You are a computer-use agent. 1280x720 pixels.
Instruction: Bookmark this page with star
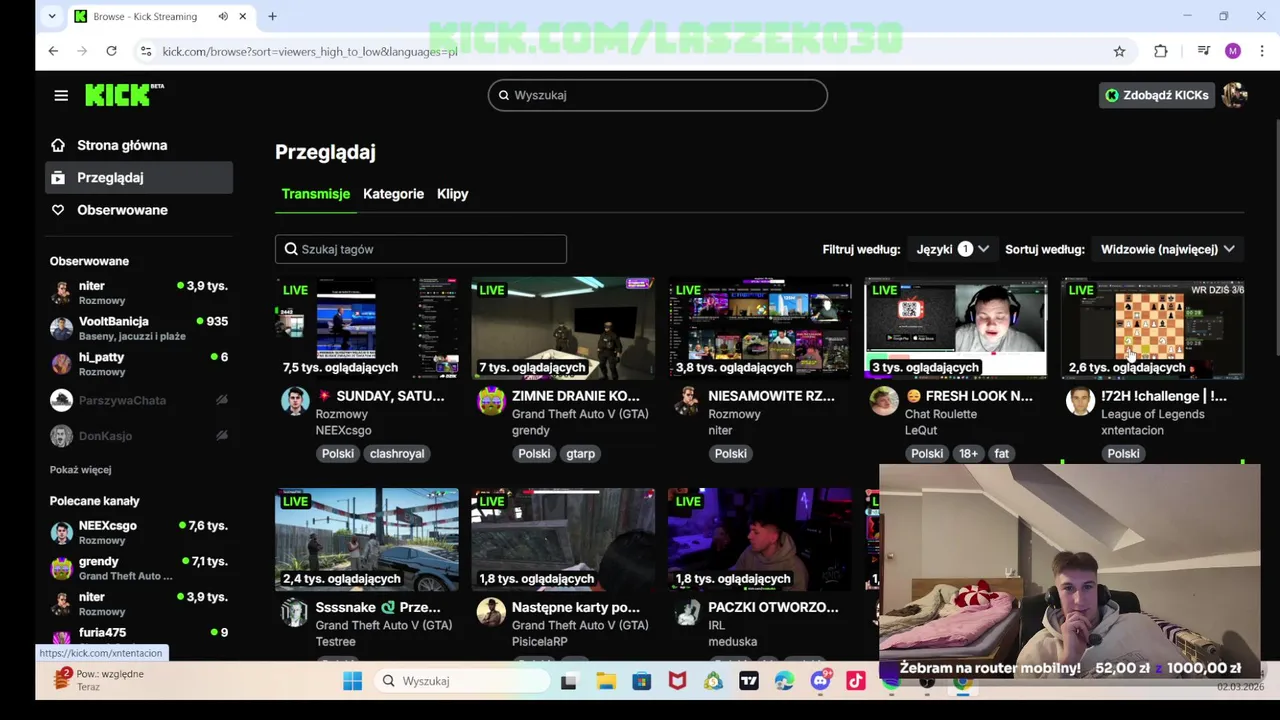[1119, 51]
